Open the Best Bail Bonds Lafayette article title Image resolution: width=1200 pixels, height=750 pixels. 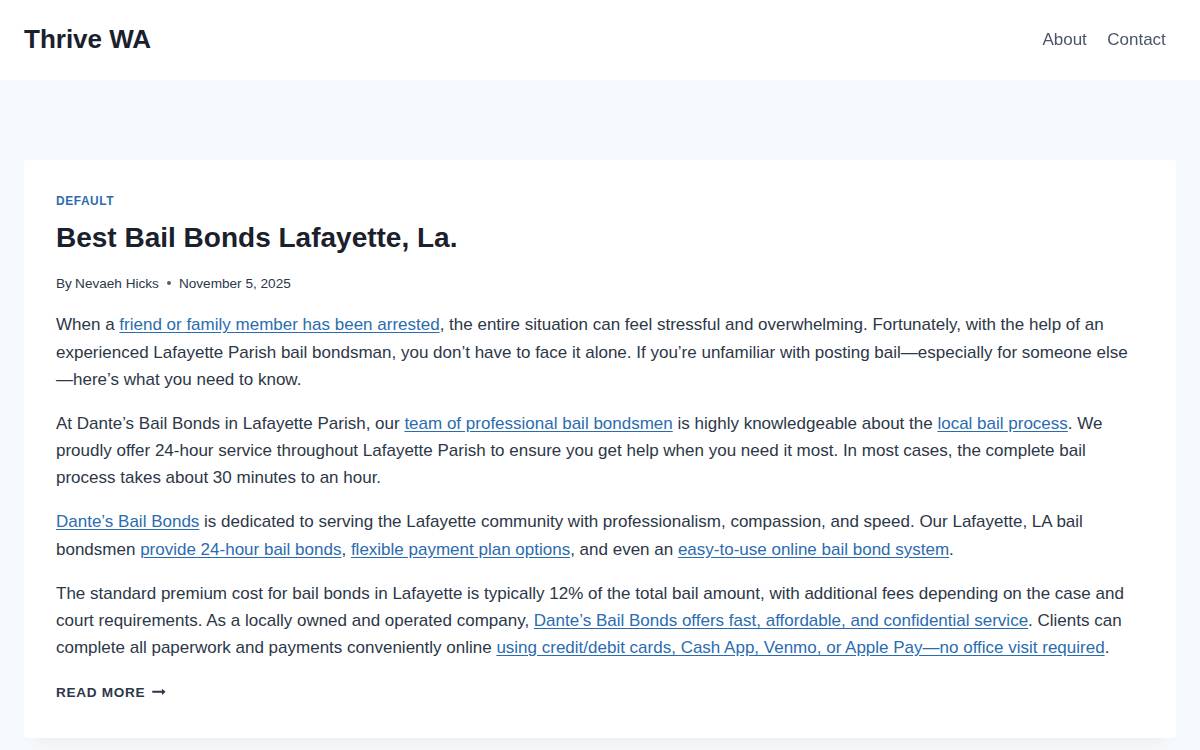[x=256, y=238]
